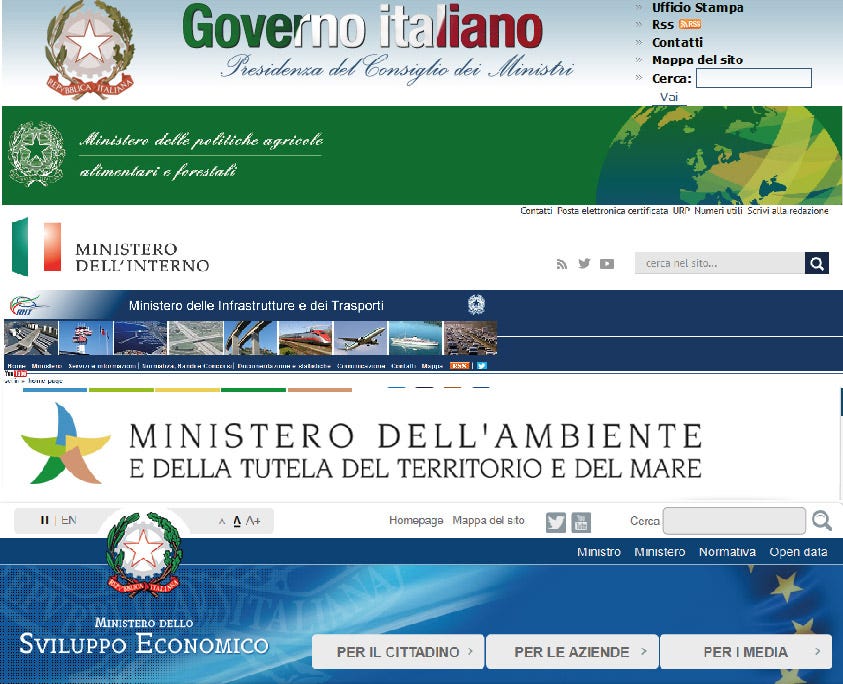Open the YouTube logo below the Infrastrutture menu
This screenshot has height=684, width=843.
16,373
